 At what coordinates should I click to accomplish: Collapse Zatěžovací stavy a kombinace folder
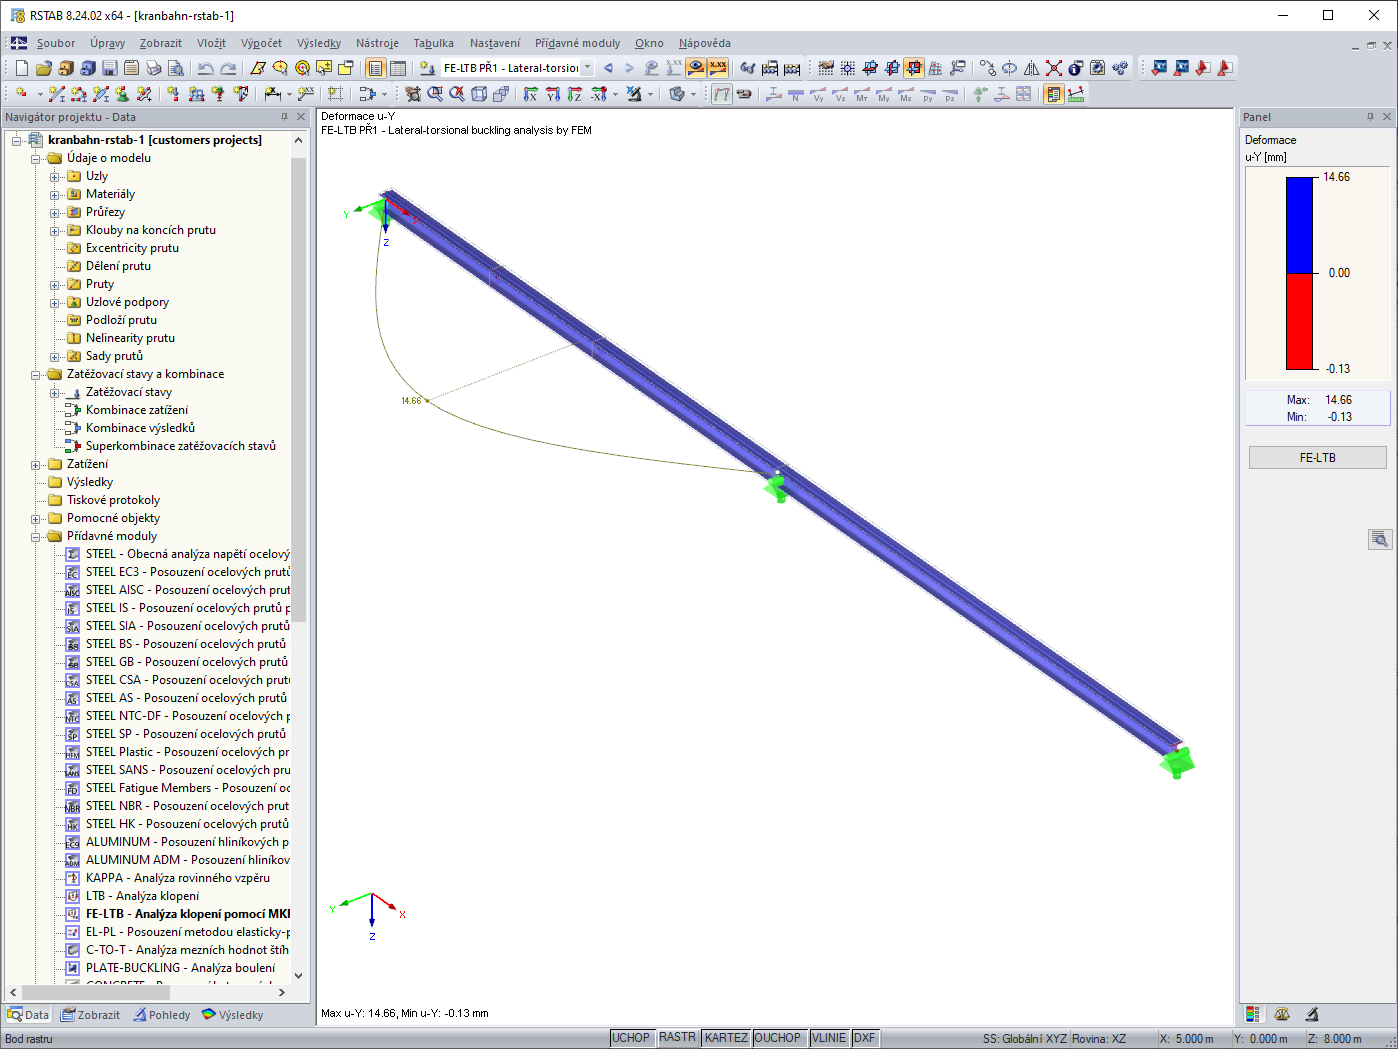pyautogui.click(x=36, y=375)
